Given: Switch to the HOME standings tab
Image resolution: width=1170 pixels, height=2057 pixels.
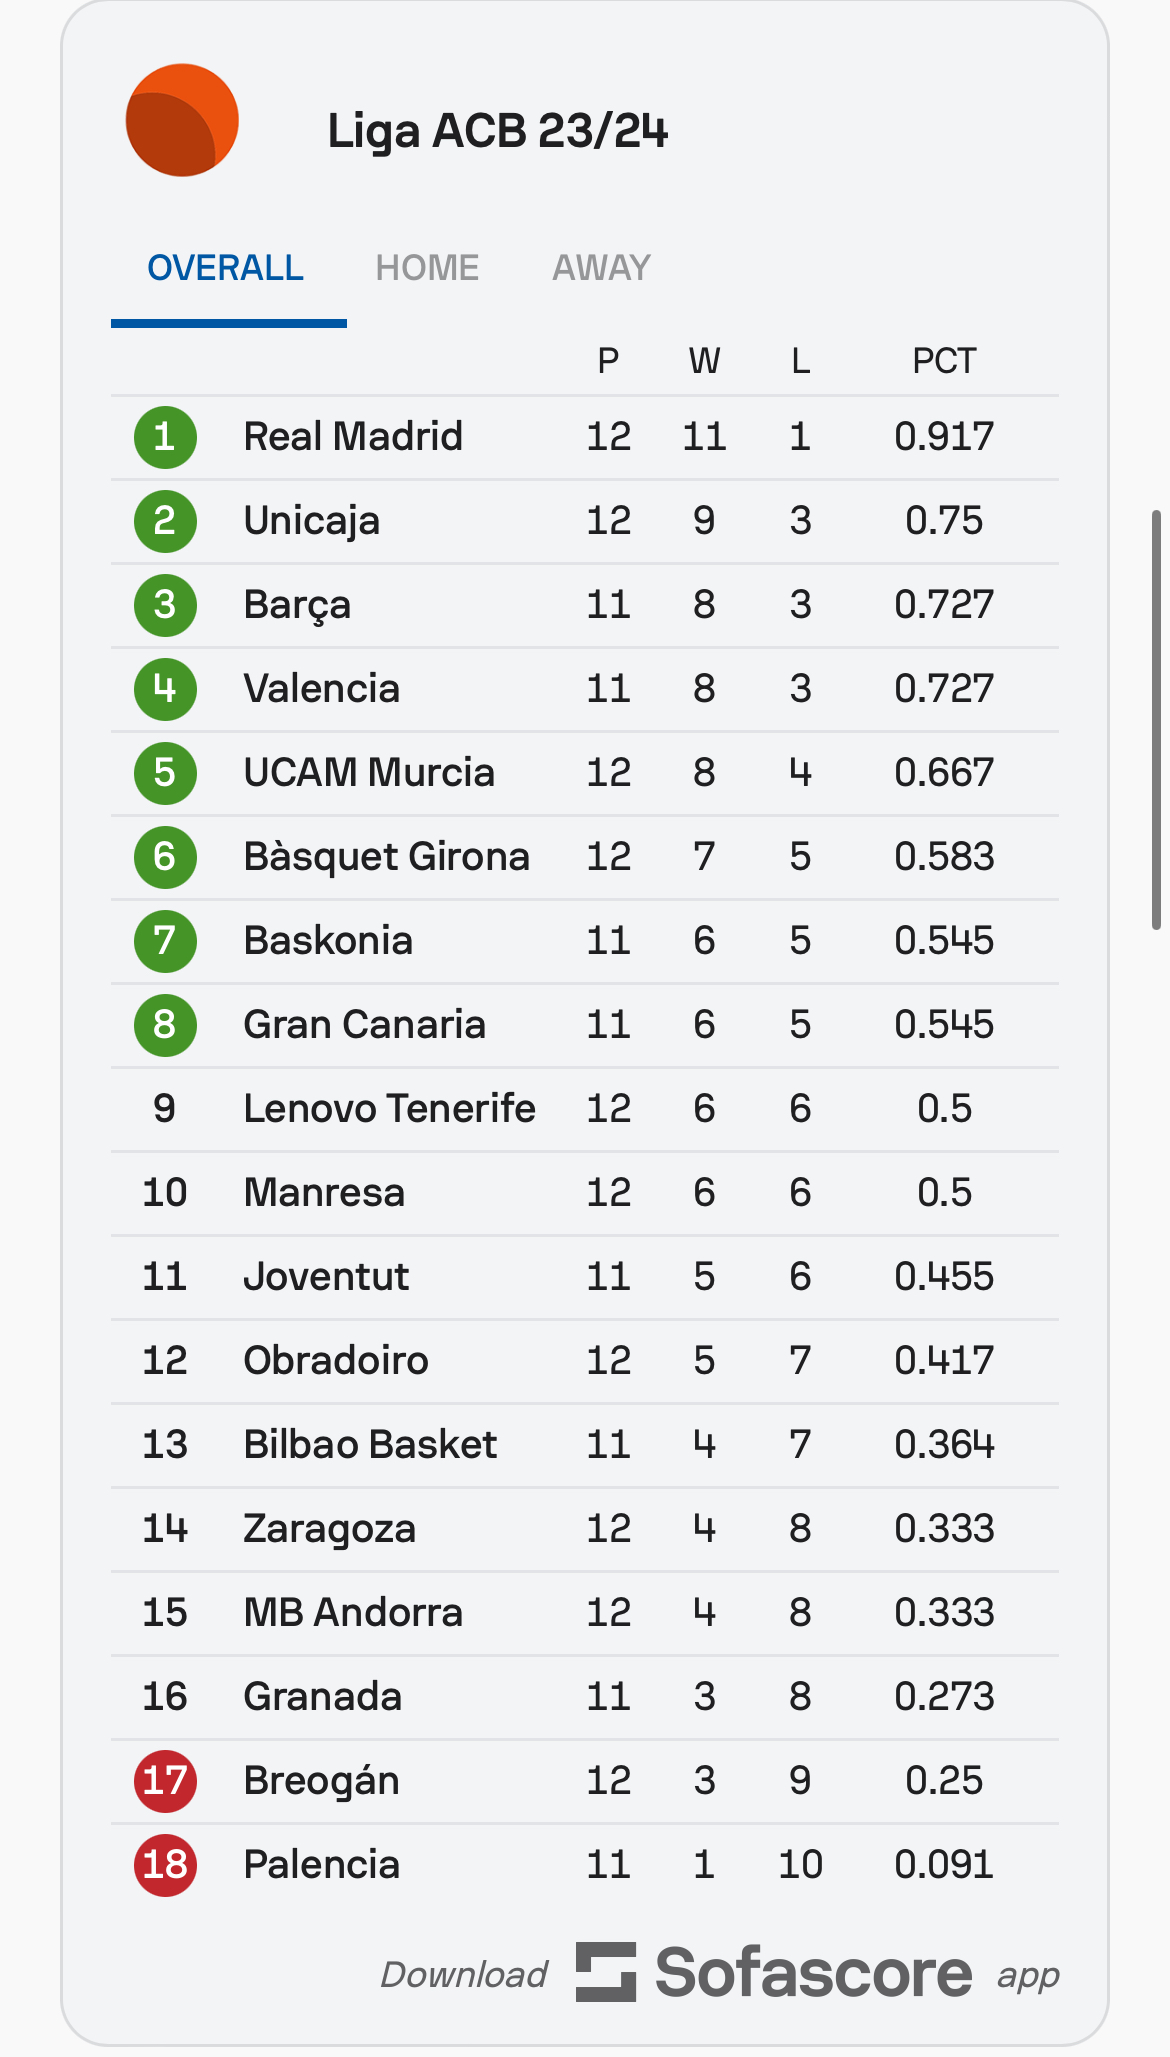Looking at the screenshot, I should click(427, 268).
